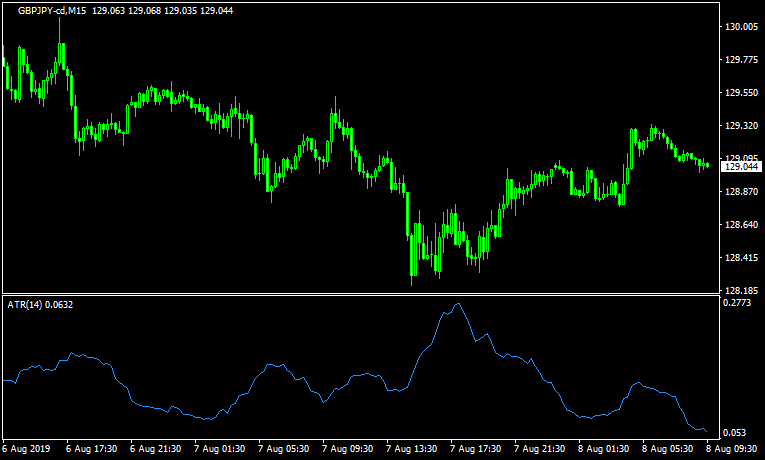Click the 128.185 bottom price label
Image resolution: width=765 pixels, height=460 pixels.
(741, 291)
